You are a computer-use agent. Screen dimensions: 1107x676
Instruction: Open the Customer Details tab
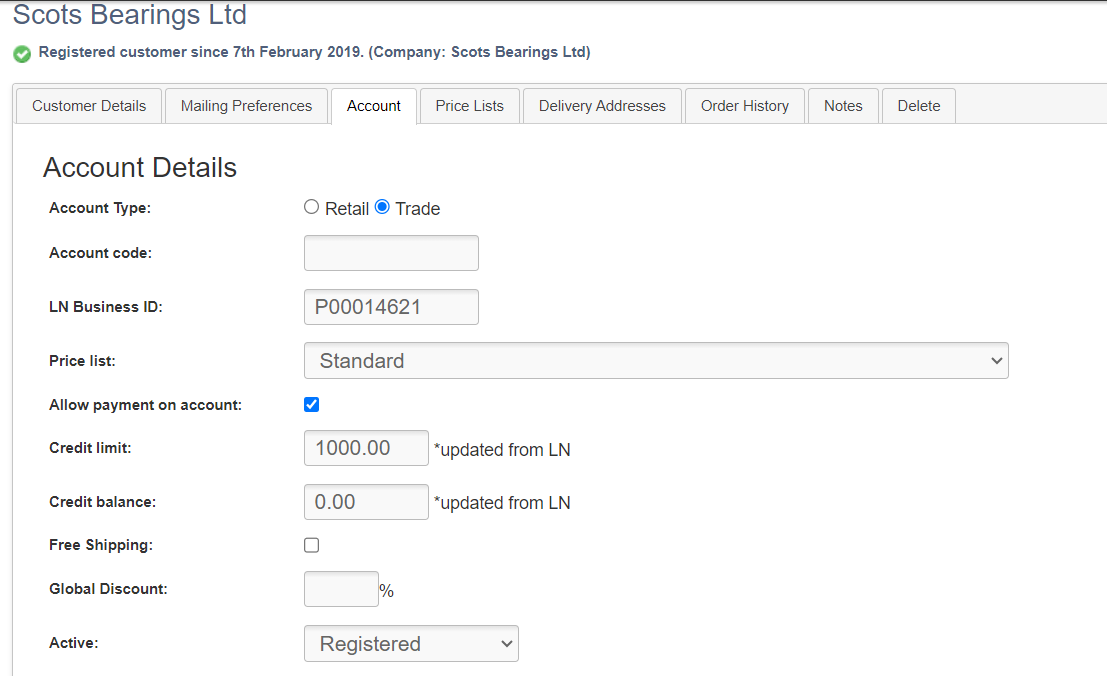(89, 106)
